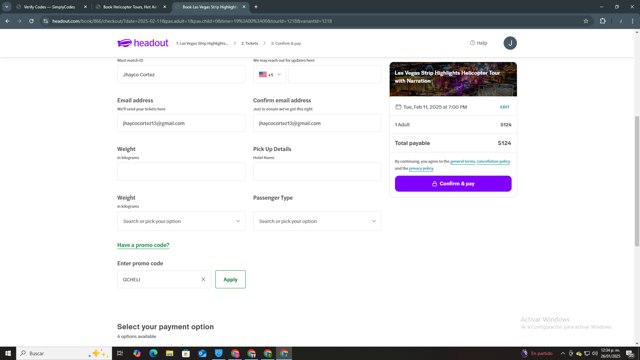
Task: Click the phone number input field
Action: coord(335,75)
